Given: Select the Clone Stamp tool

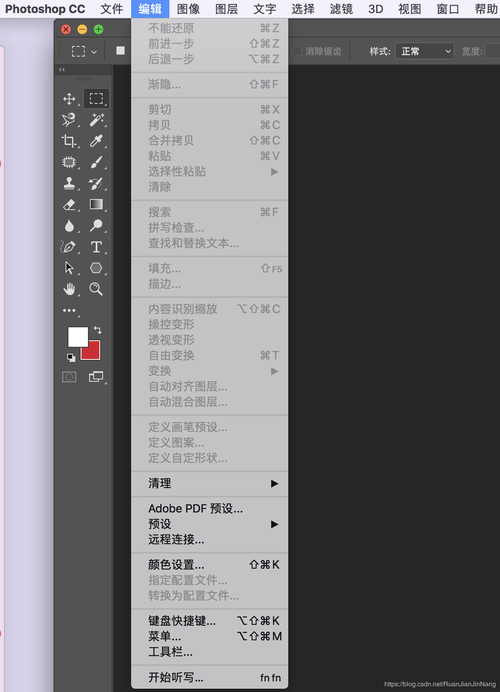Looking at the screenshot, I should pyautogui.click(x=69, y=183).
